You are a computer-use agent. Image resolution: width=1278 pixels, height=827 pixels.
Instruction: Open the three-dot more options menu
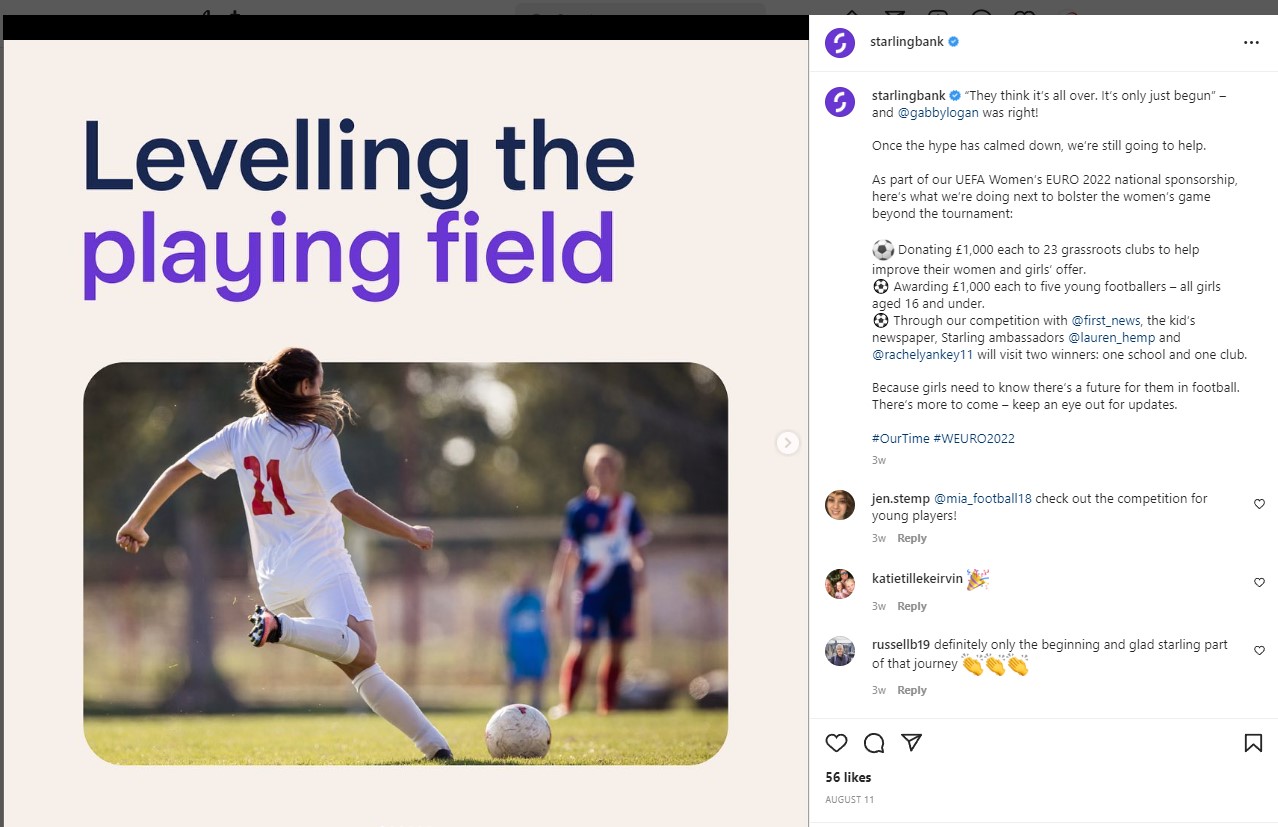1251,43
